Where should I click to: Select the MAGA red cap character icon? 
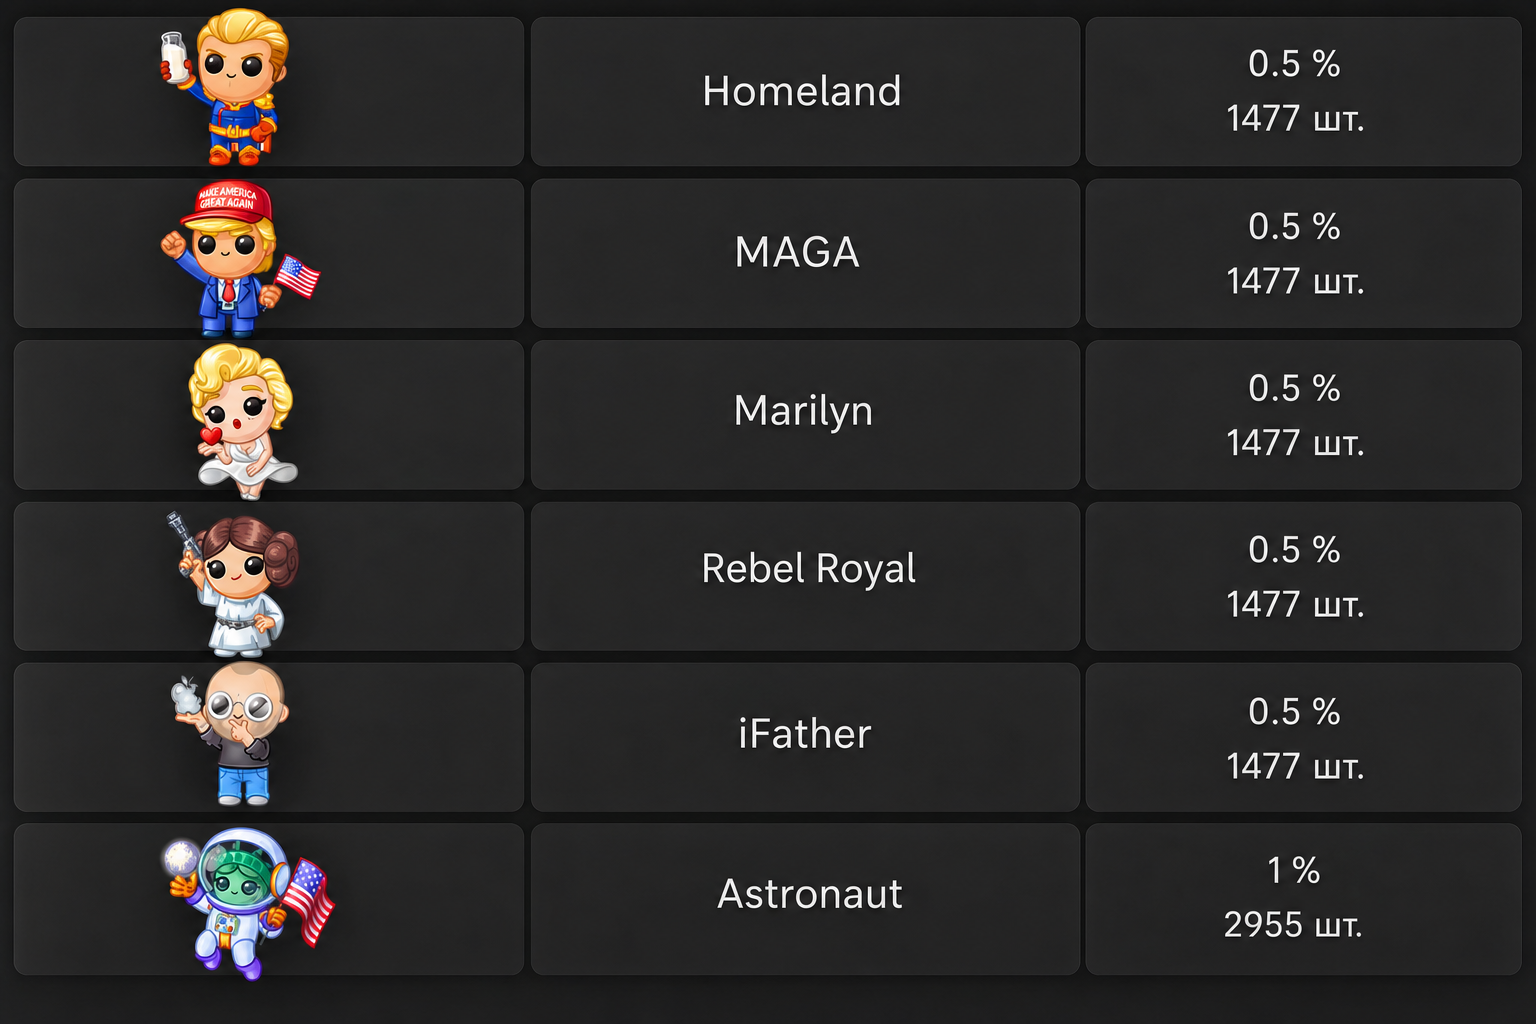pos(240,258)
